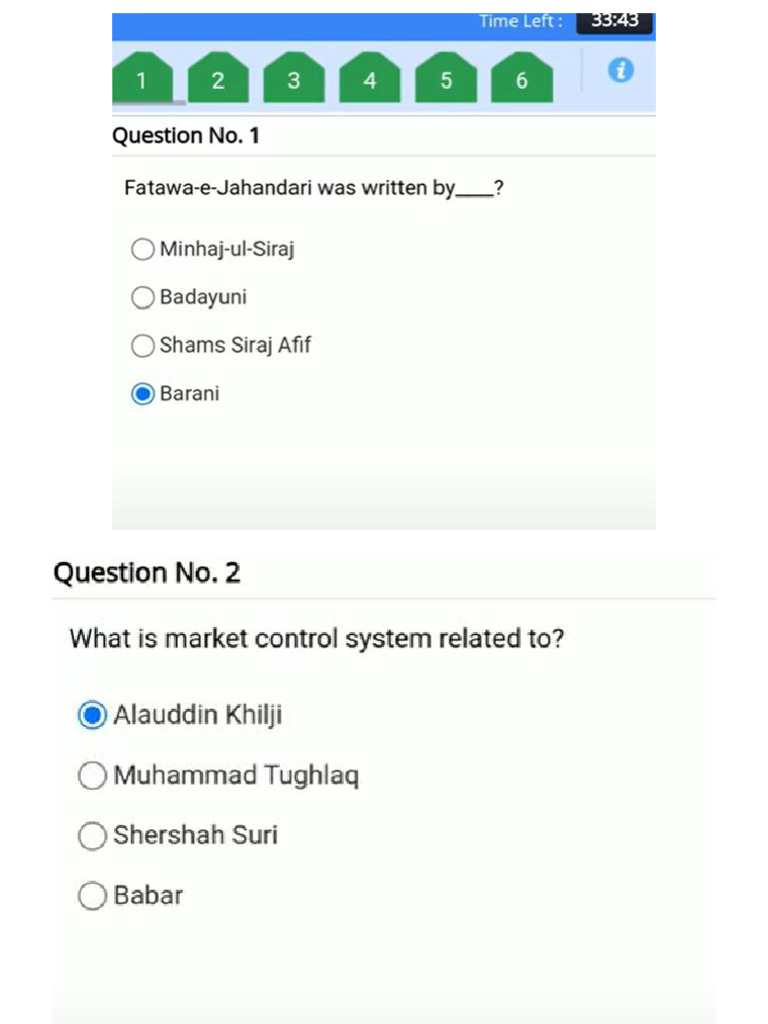Image resolution: width=768 pixels, height=1024 pixels.
Task: Select the Minhaj-ul-Siraj radio option
Action: tap(143, 249)
